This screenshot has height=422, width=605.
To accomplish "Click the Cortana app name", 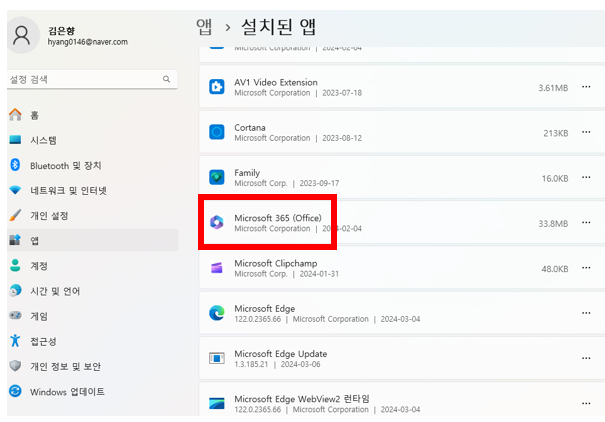I will pyautogui.click(x=250, y=128).
